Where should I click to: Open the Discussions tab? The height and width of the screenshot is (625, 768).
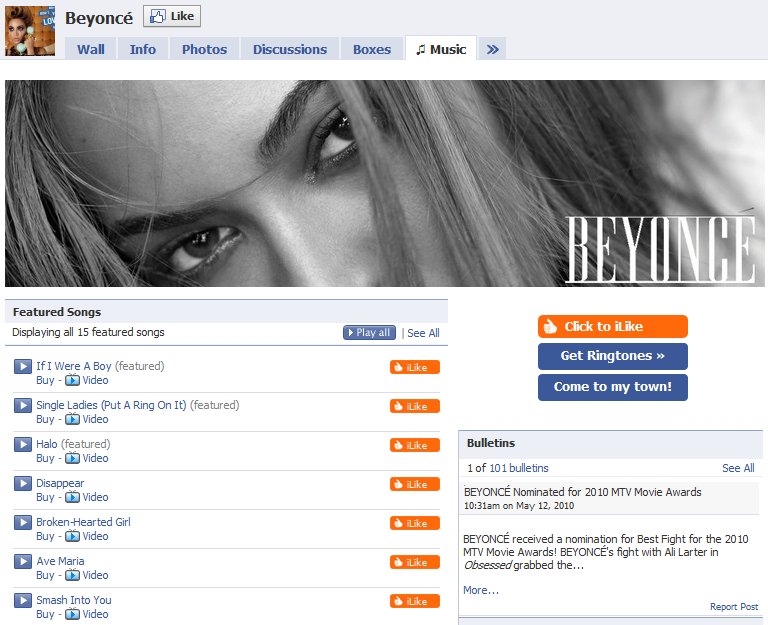[289, 49]
